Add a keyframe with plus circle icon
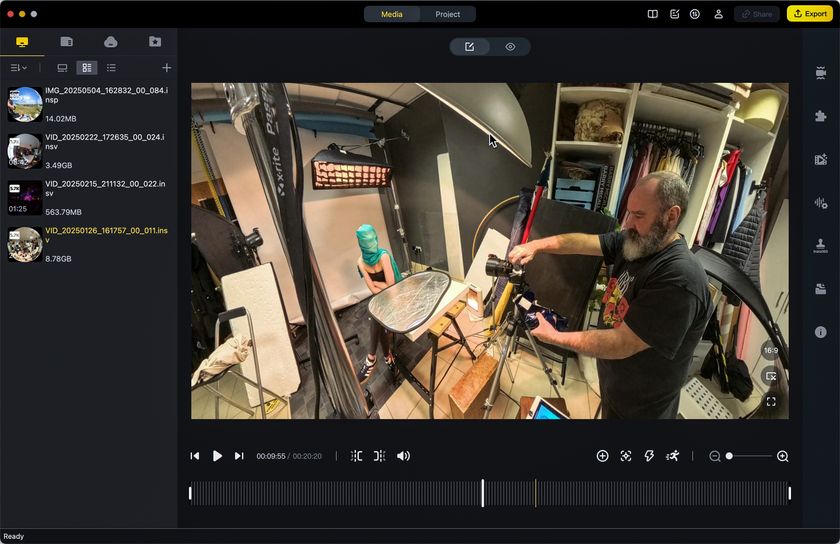 (x=602, y=456)
